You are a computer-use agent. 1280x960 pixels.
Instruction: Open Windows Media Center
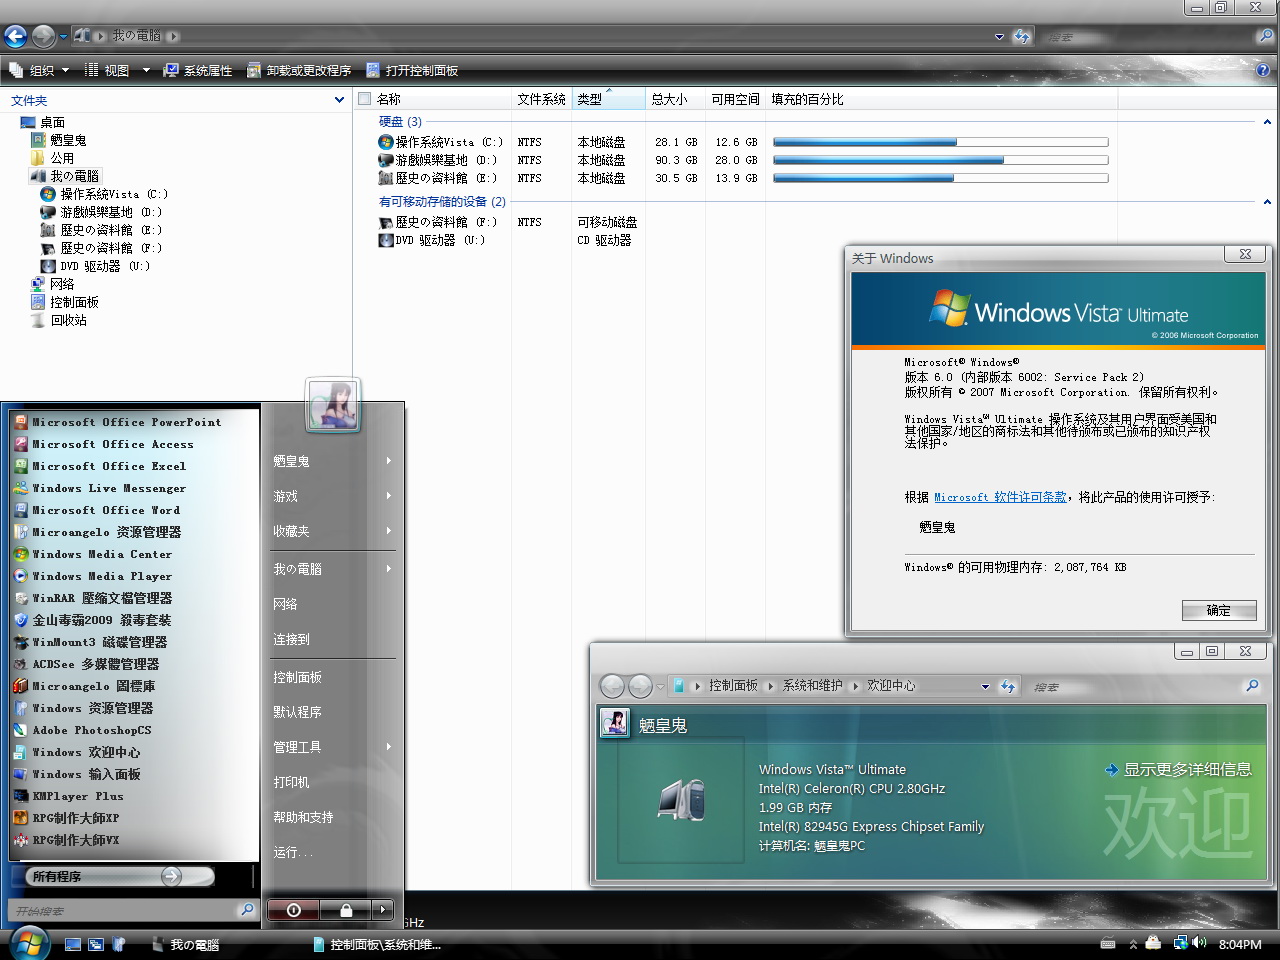(93, 554)
